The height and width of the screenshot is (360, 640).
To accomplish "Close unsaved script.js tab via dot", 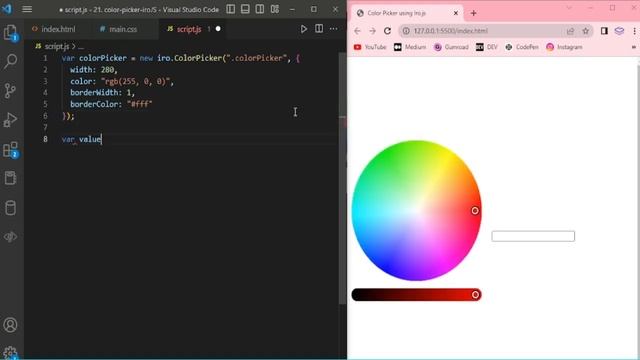I will coord(218,29).
